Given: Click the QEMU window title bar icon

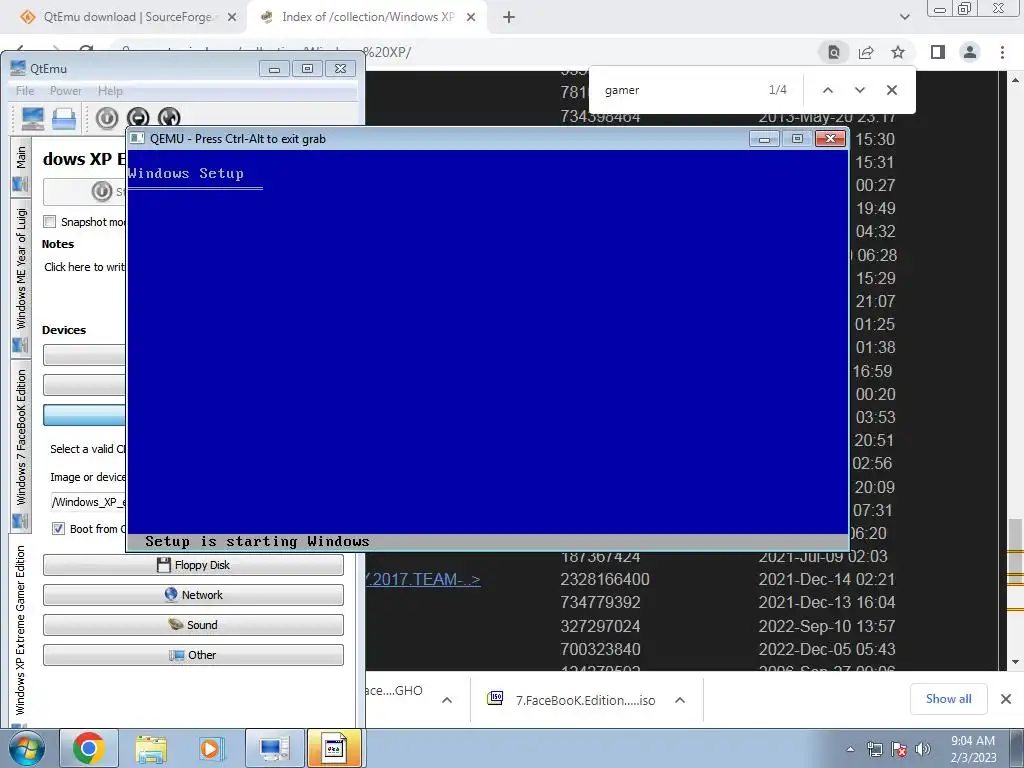Looking at the screenshot, I should point(137,138).
